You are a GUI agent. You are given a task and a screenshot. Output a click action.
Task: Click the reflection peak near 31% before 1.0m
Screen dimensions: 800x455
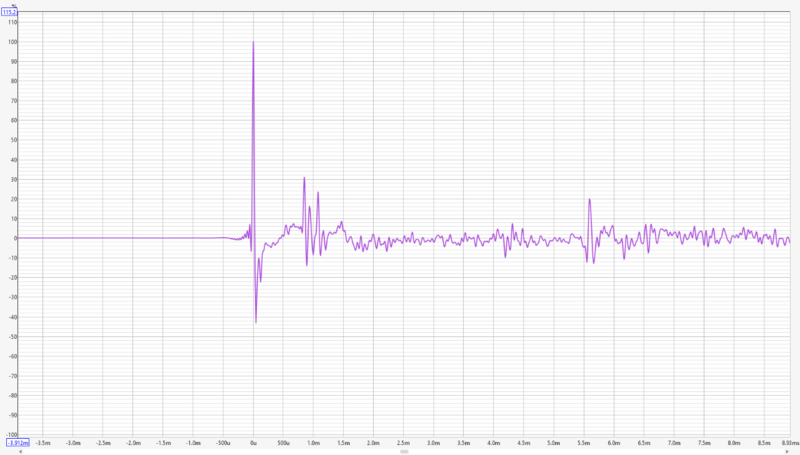tap(304, 178)
